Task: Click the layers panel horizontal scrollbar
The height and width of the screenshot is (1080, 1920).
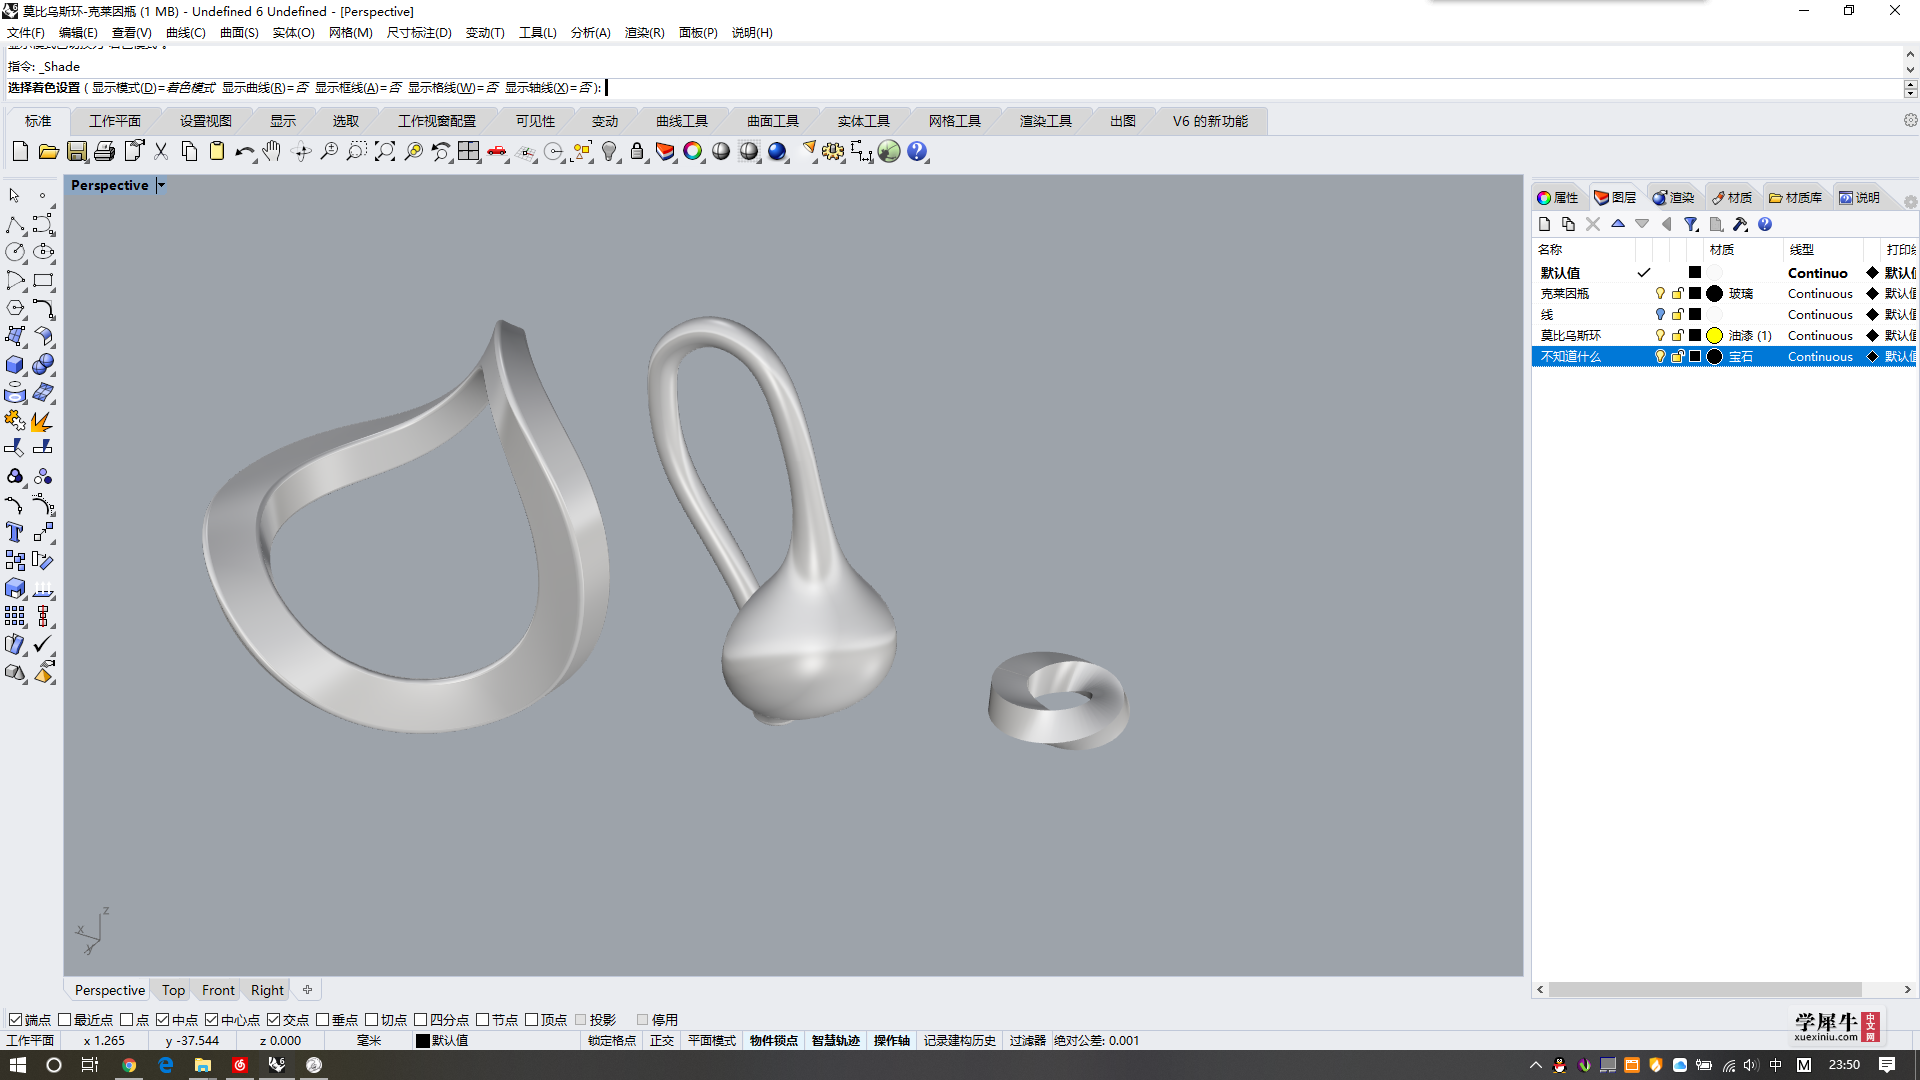Action: (x=1705, y=989)
